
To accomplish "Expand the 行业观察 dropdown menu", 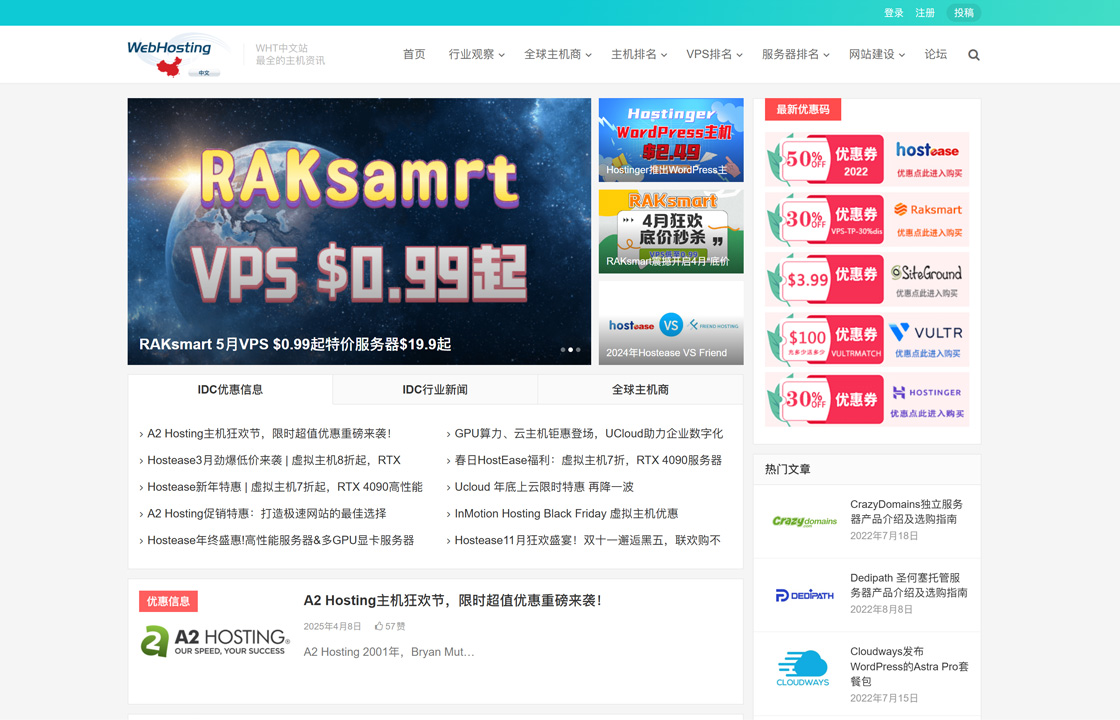I will click(x=476, y=54).
